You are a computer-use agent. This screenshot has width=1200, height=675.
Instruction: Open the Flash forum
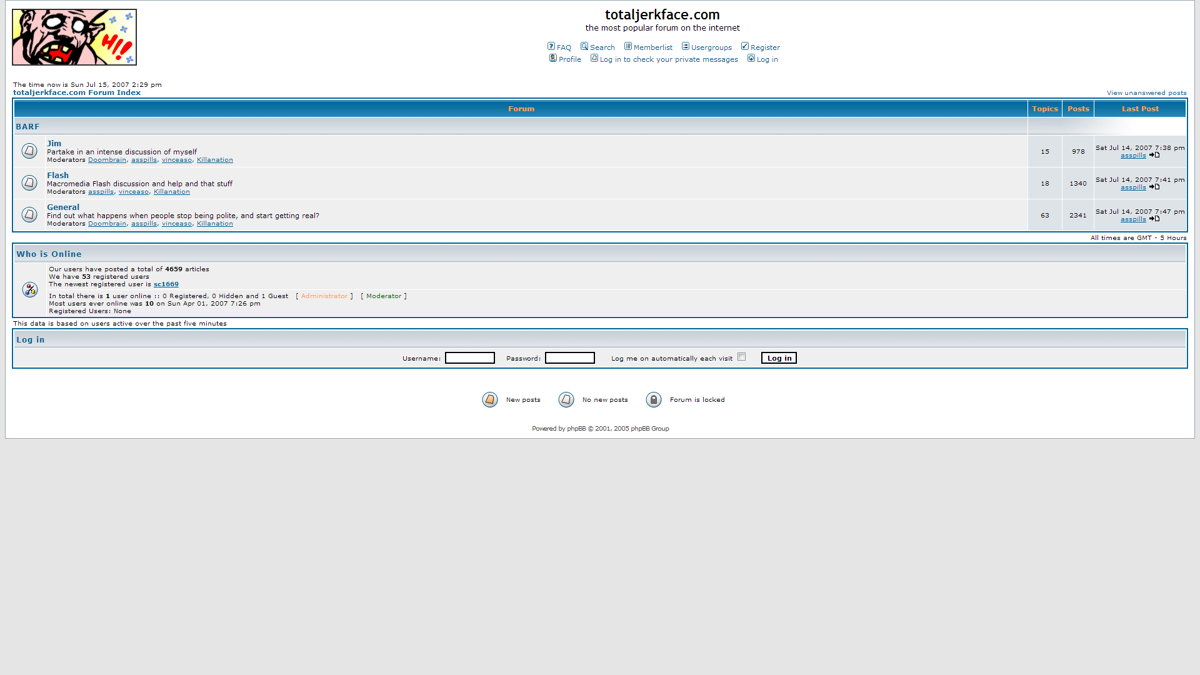pos(57,174)
